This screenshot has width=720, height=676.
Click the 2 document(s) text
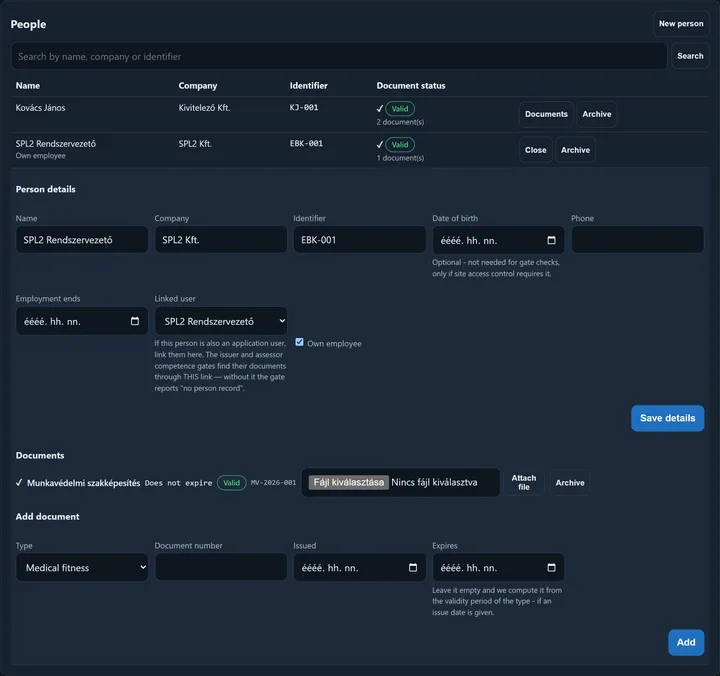(x=400, y=122)
